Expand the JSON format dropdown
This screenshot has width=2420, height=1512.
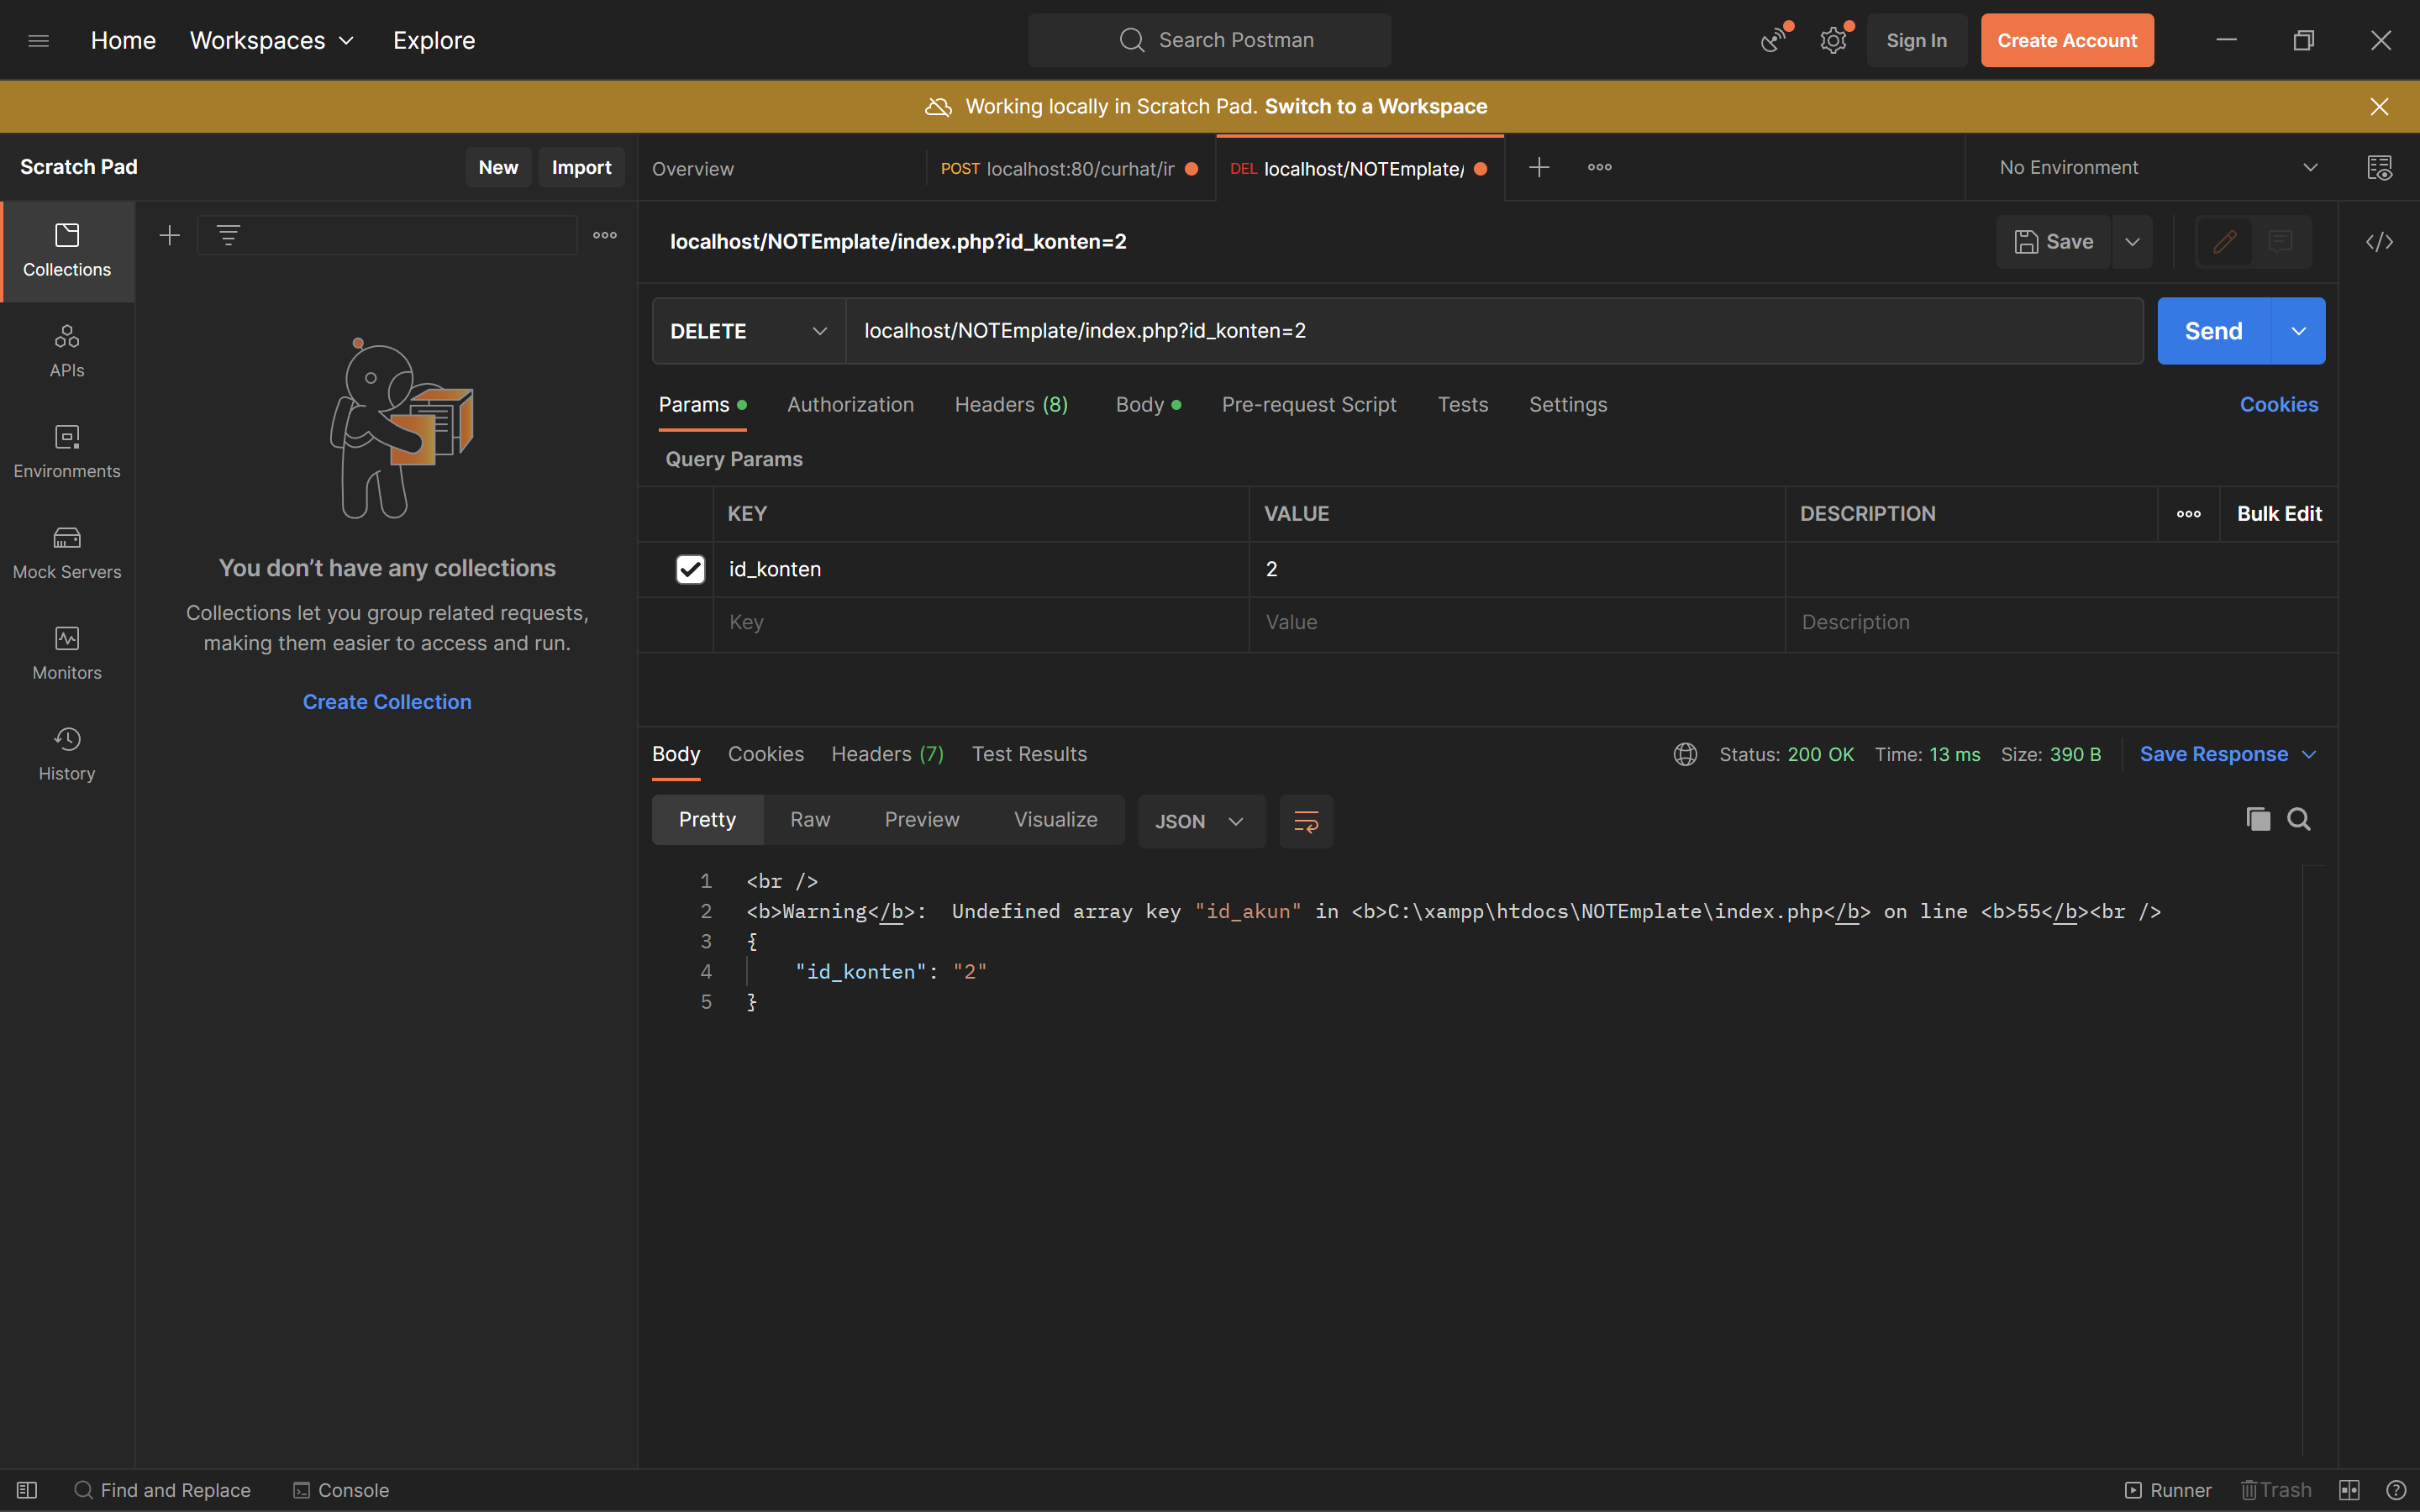[x=1200, y=821]
